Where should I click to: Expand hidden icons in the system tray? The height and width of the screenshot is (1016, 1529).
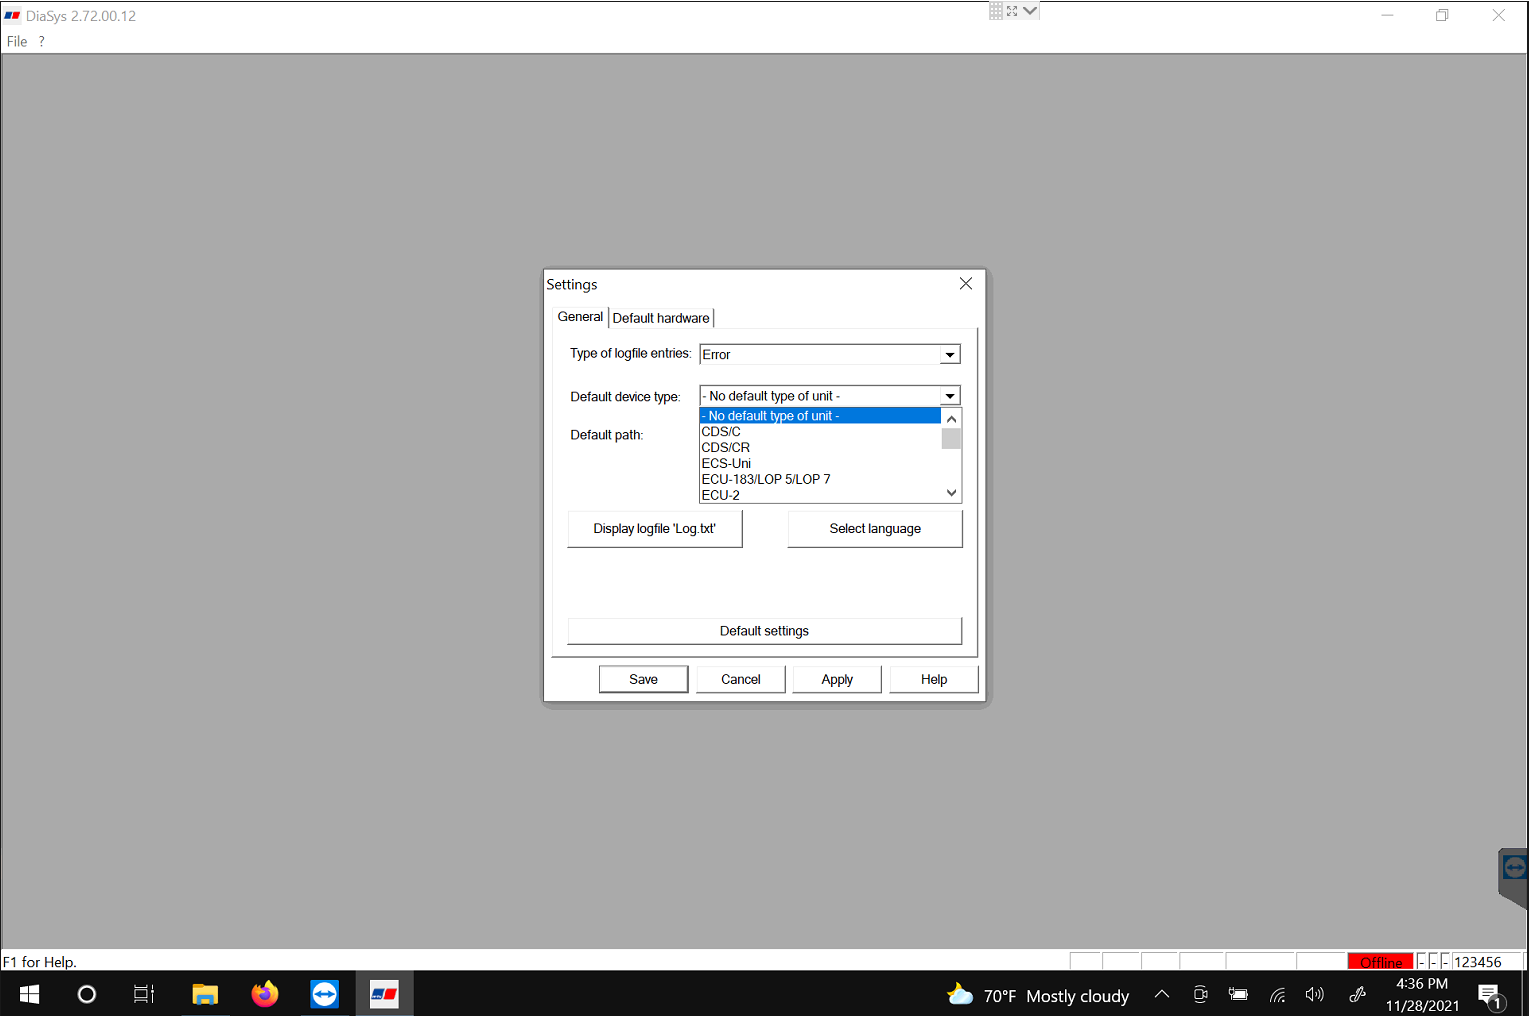tap(1161, 993)
